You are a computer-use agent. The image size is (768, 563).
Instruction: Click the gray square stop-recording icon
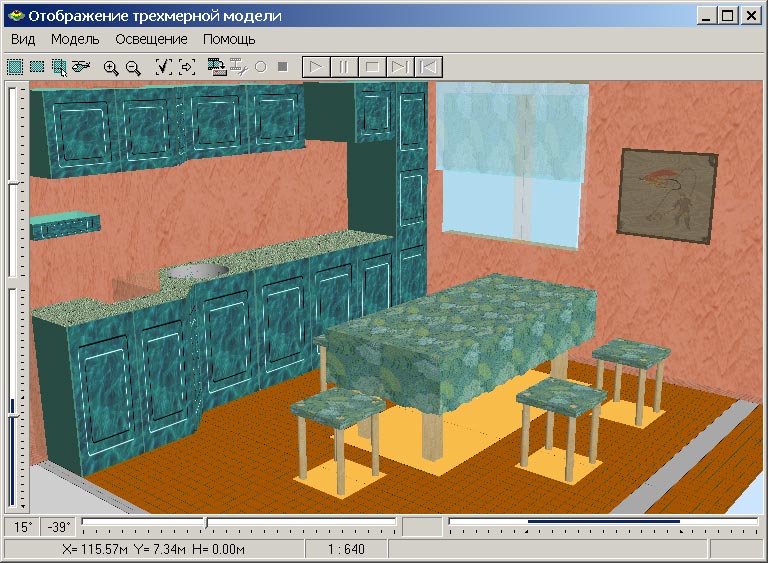click(x=283, y=66)
